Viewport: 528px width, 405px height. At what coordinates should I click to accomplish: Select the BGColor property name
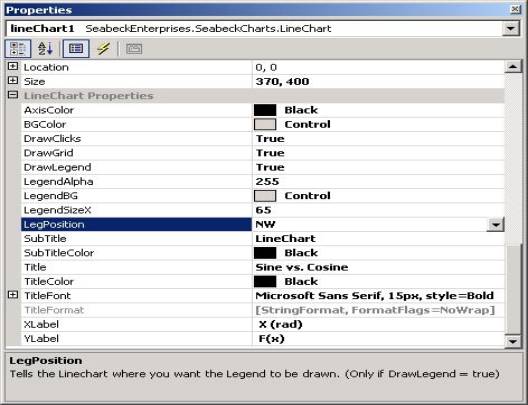[x=45, y=124]
